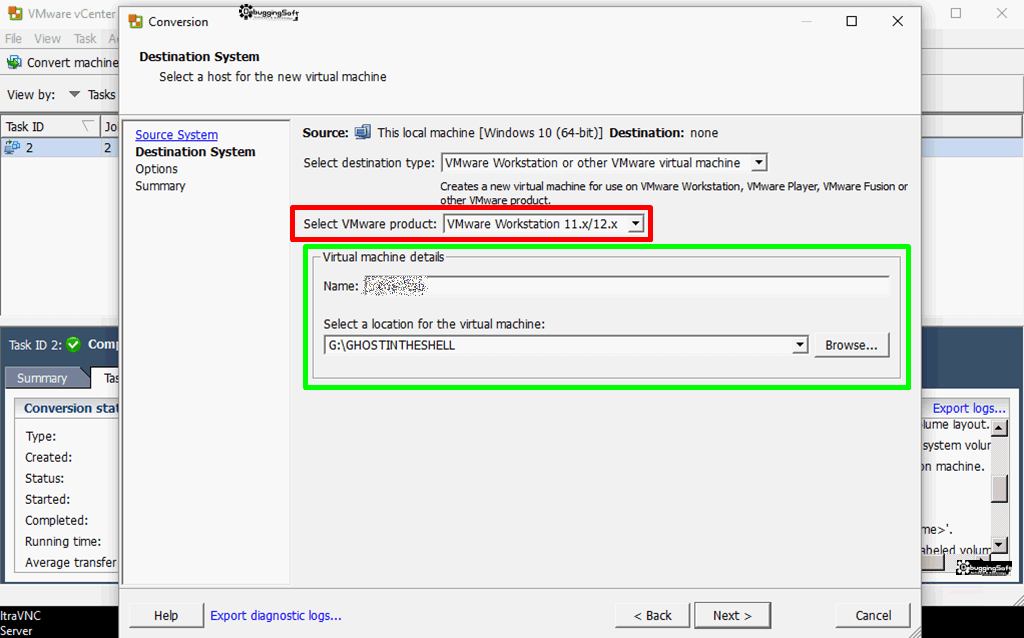
Task: Click the VMware vCenter Converter app icon
Action: point(14,14)
